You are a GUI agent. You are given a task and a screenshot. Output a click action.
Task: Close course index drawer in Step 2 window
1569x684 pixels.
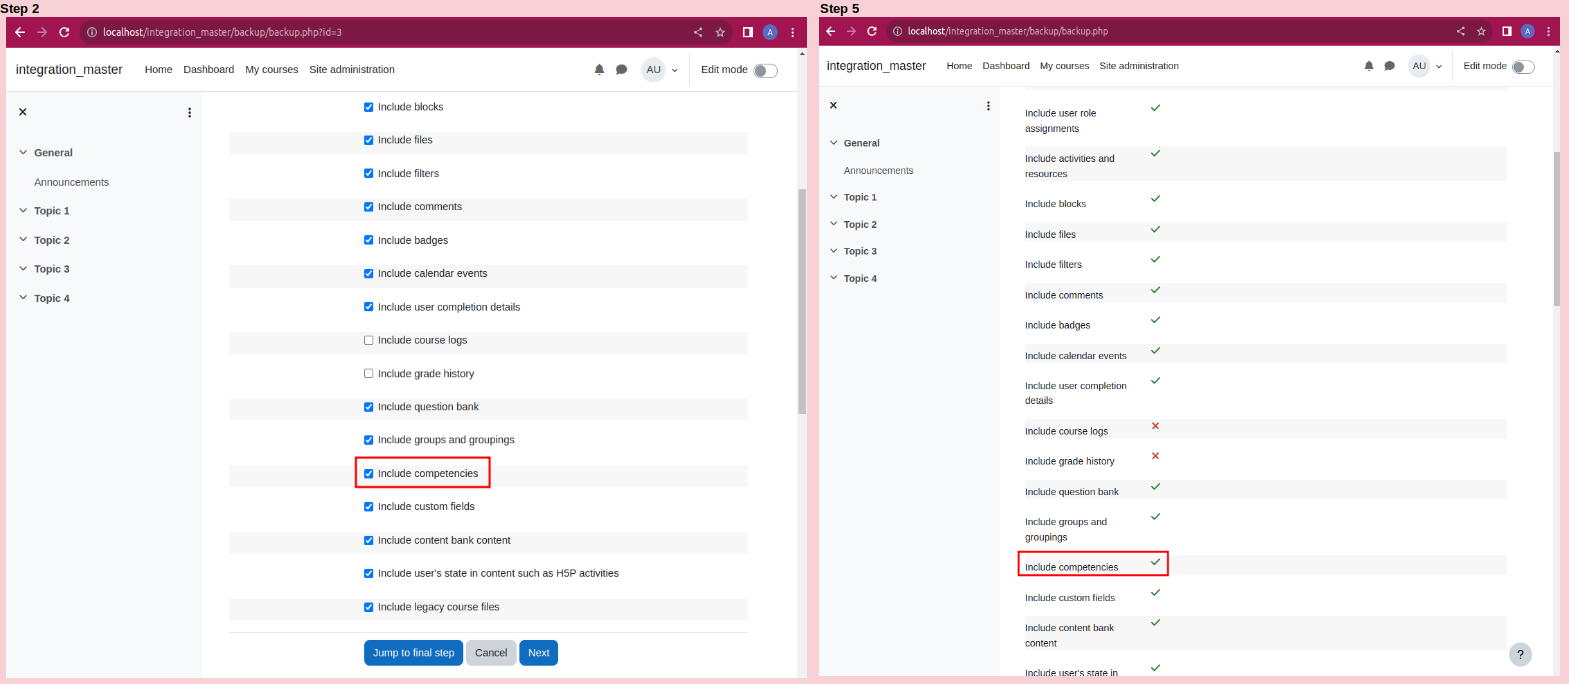click(x=22, y=112)
